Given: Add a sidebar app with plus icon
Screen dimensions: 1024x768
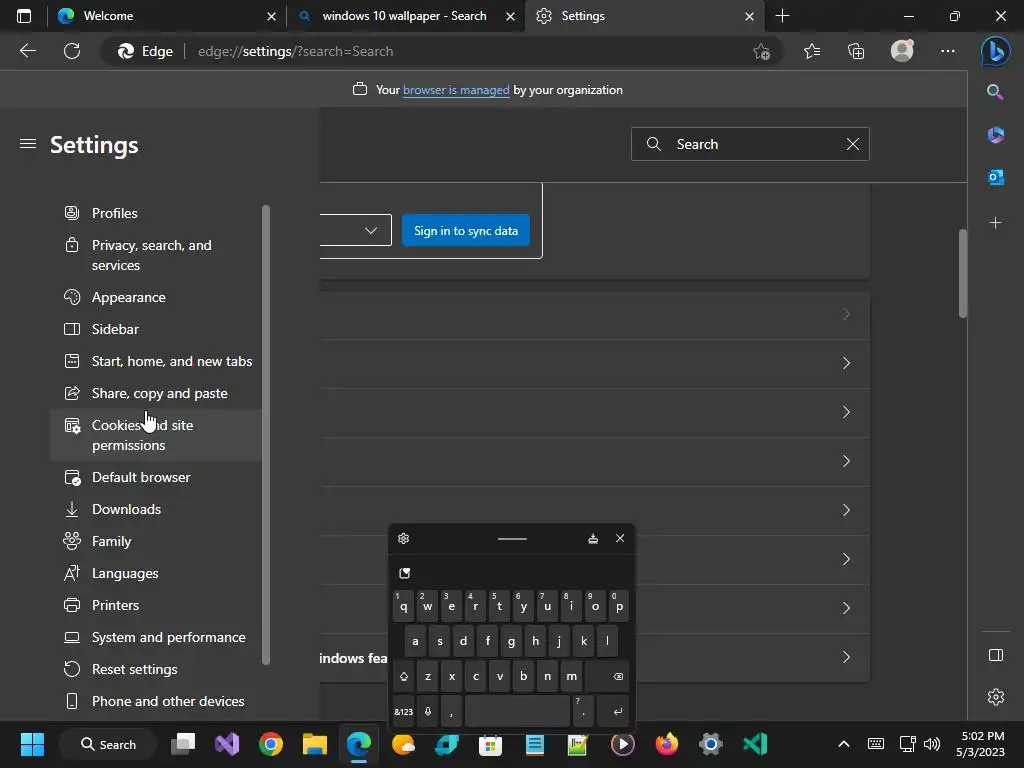Looking at the screenshot, I should 995,223.
